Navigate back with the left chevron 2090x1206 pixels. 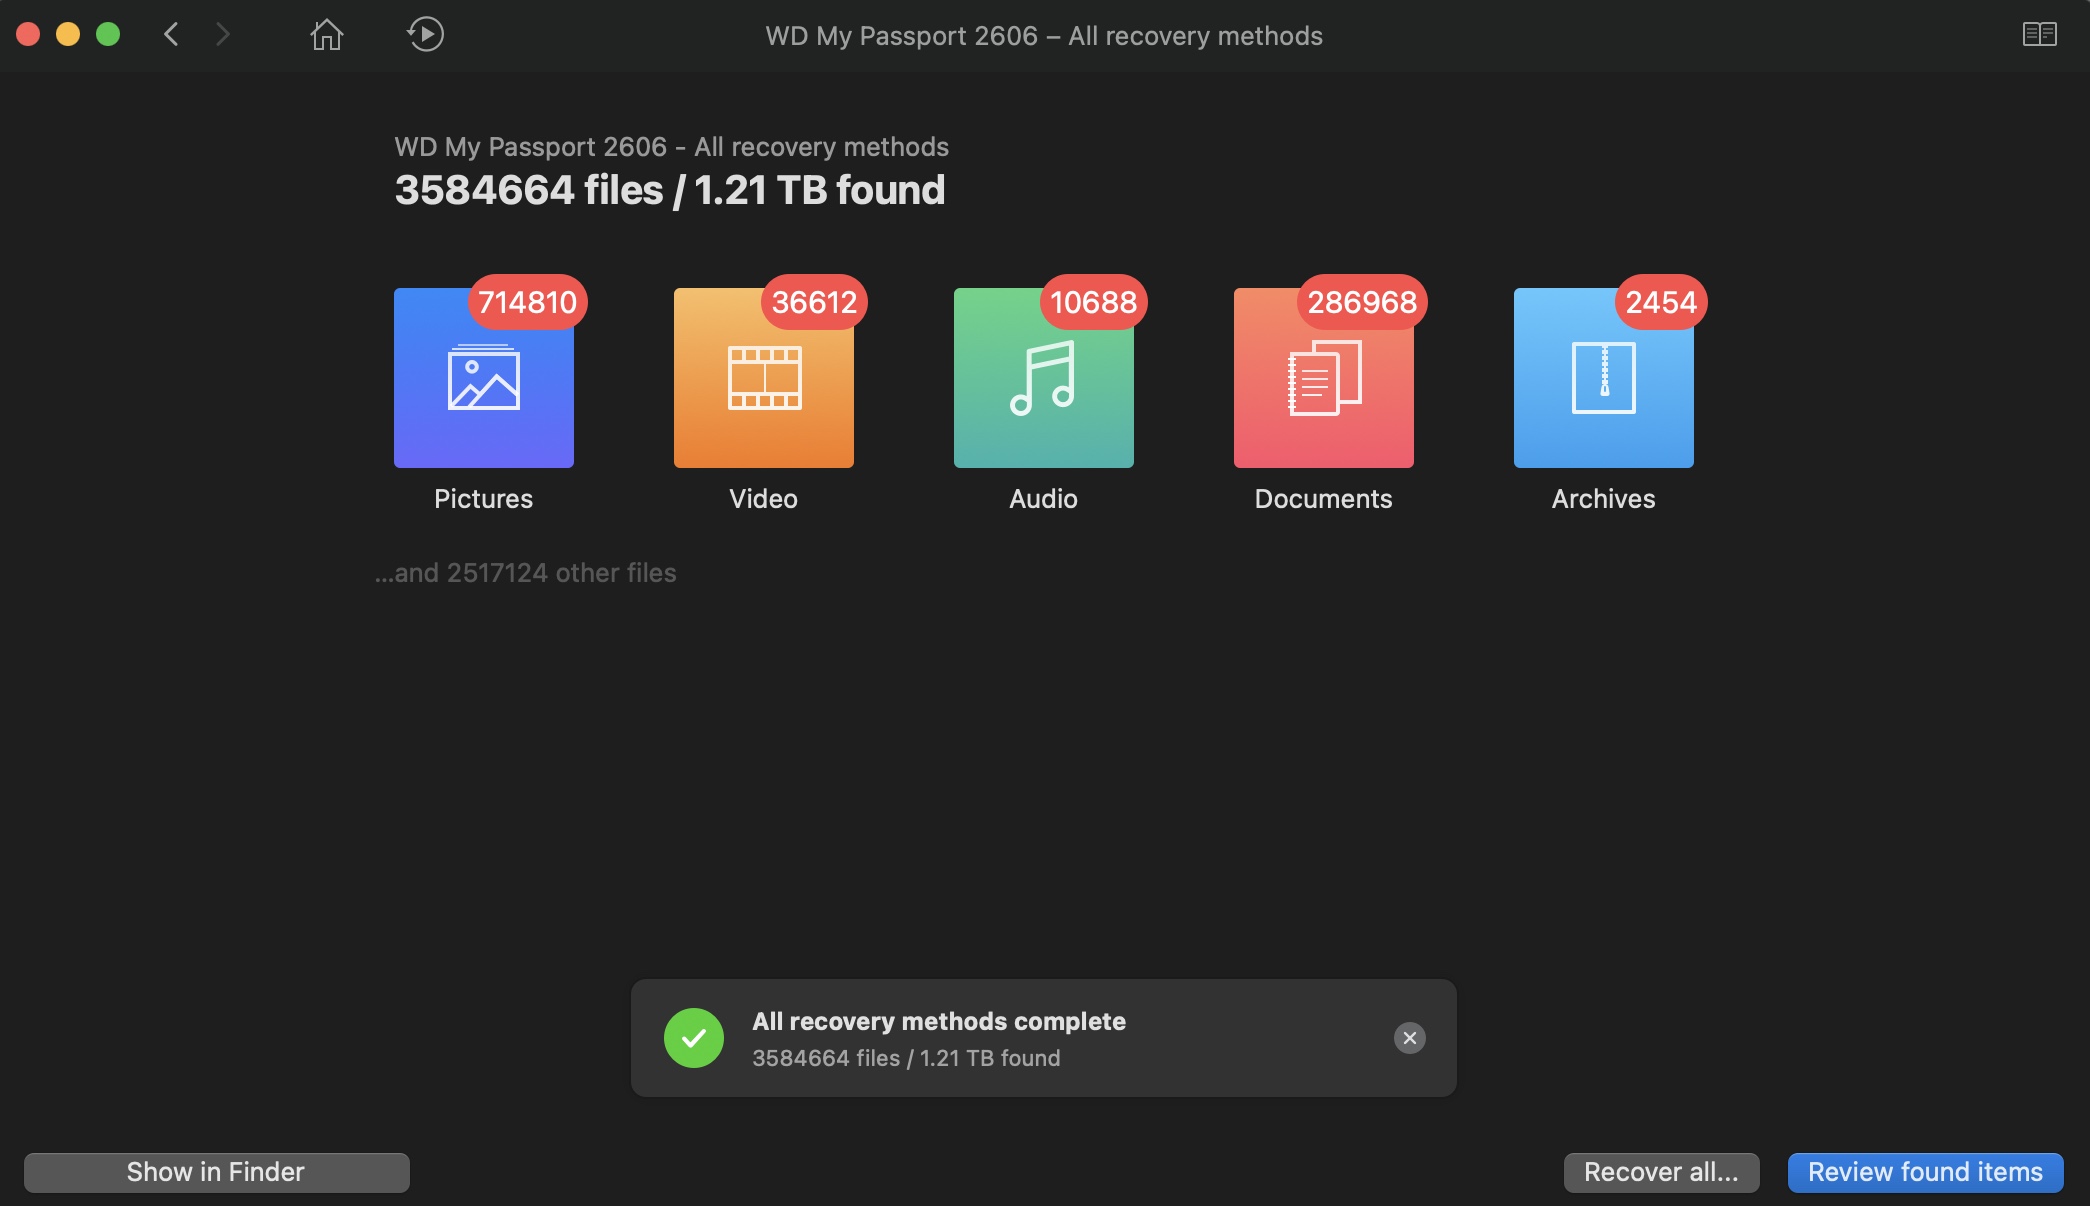(x=171, y=35)
